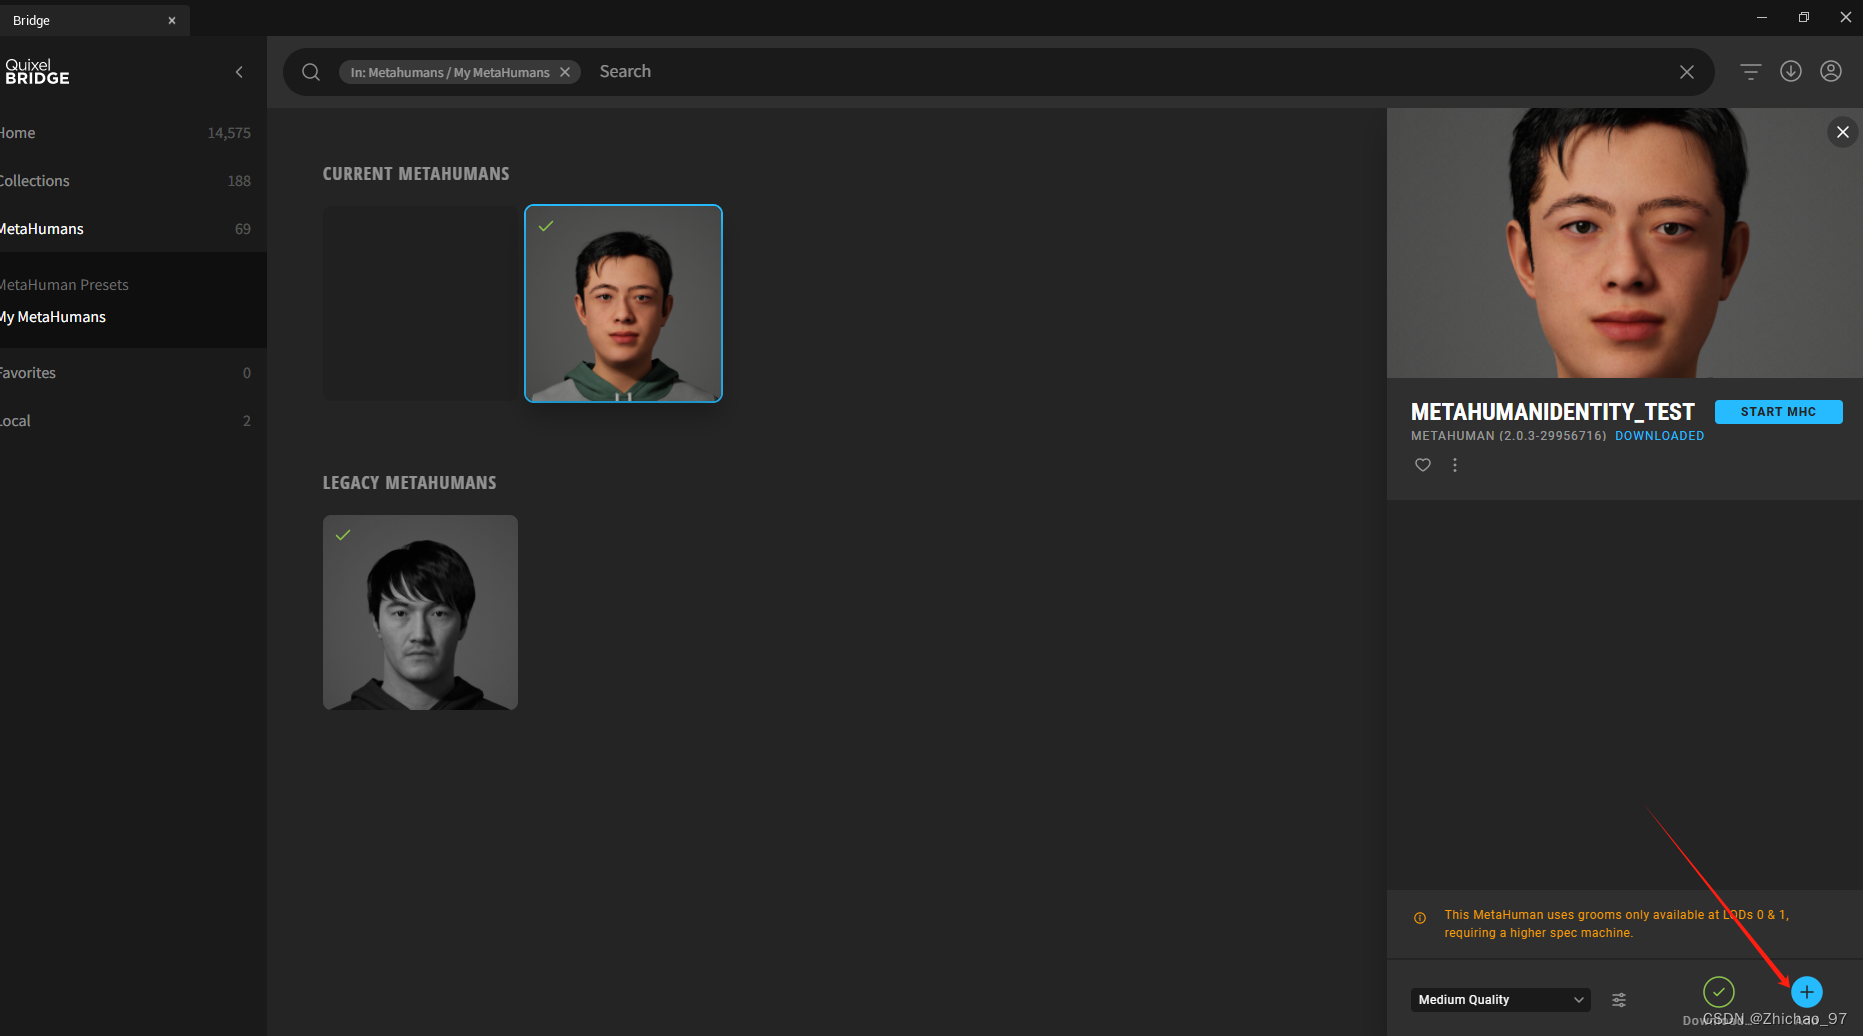Click the DOWNLOADED status label

[1659, 436]
